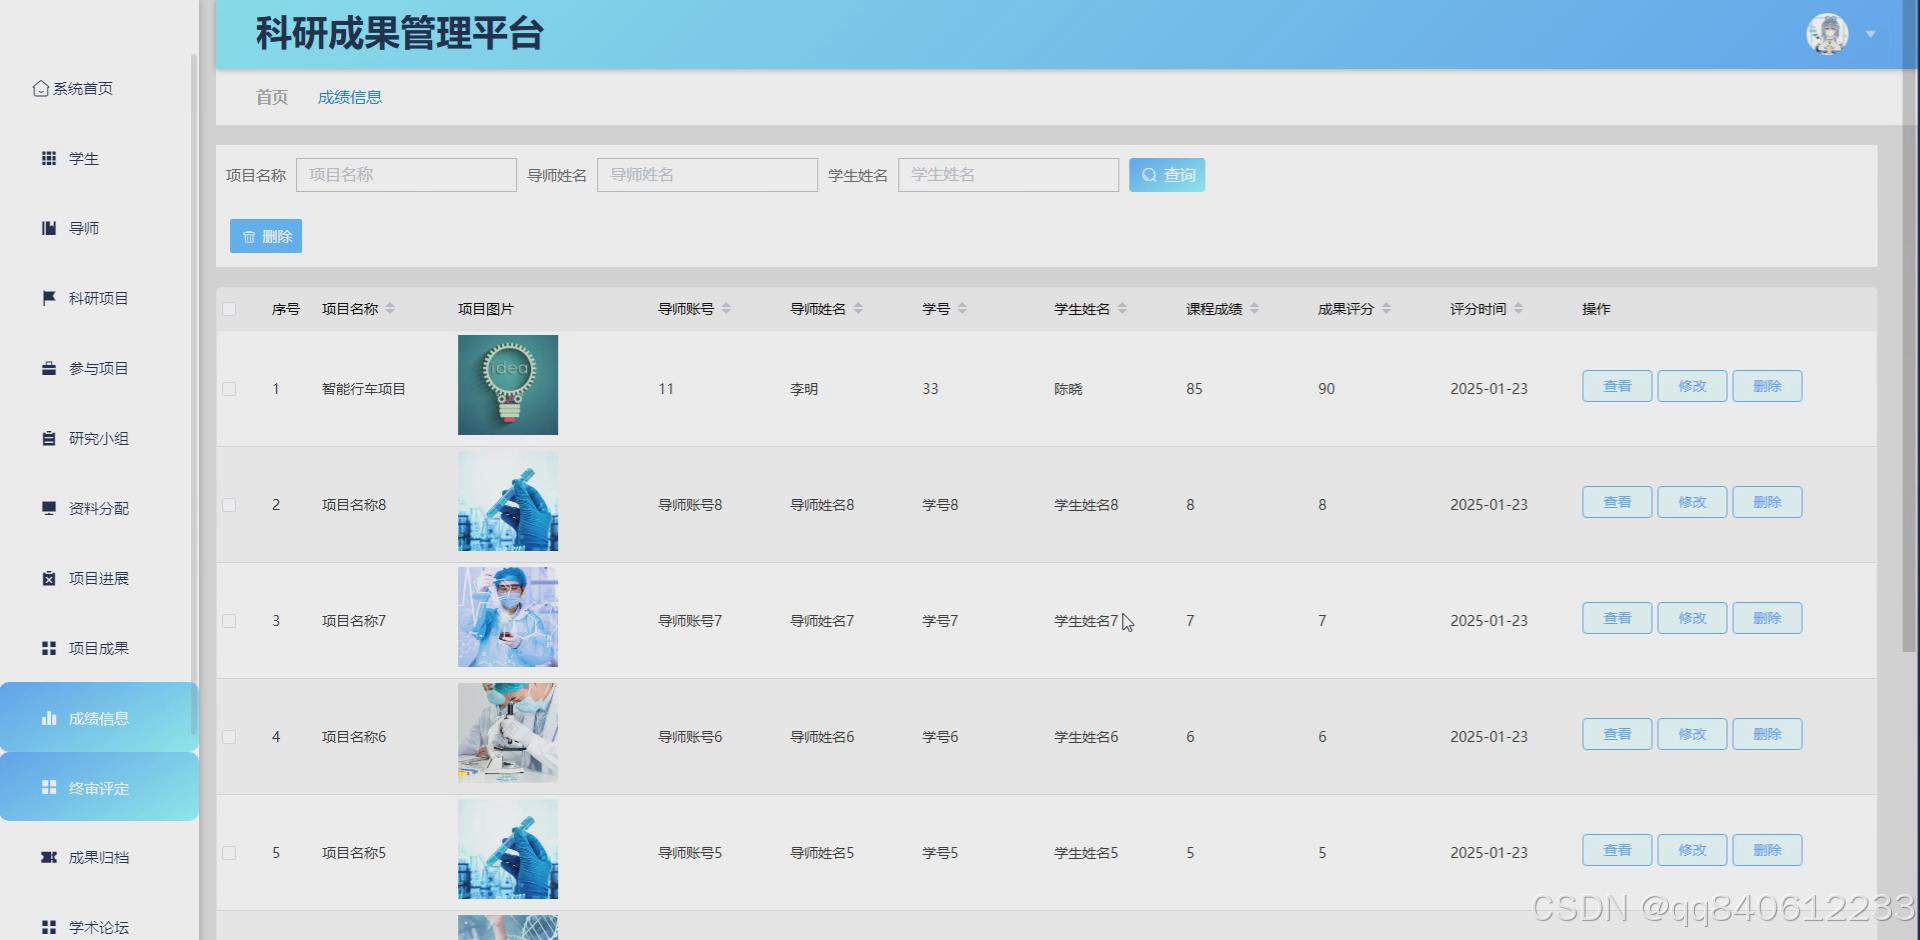Click the monitor icon beside 资料分配
This screenshot has height=940, width=1920.
(x=48, y=508)
